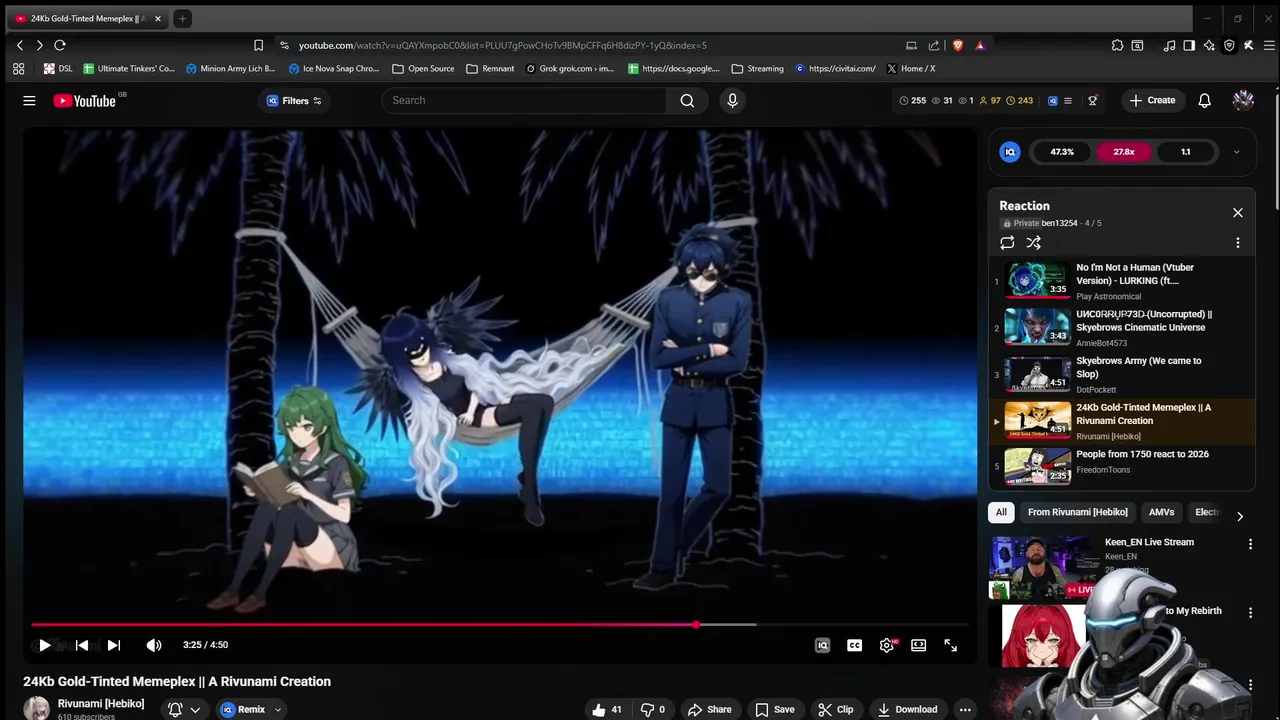Open the player settings gear
1280x720 pixels.
[887, 645]
